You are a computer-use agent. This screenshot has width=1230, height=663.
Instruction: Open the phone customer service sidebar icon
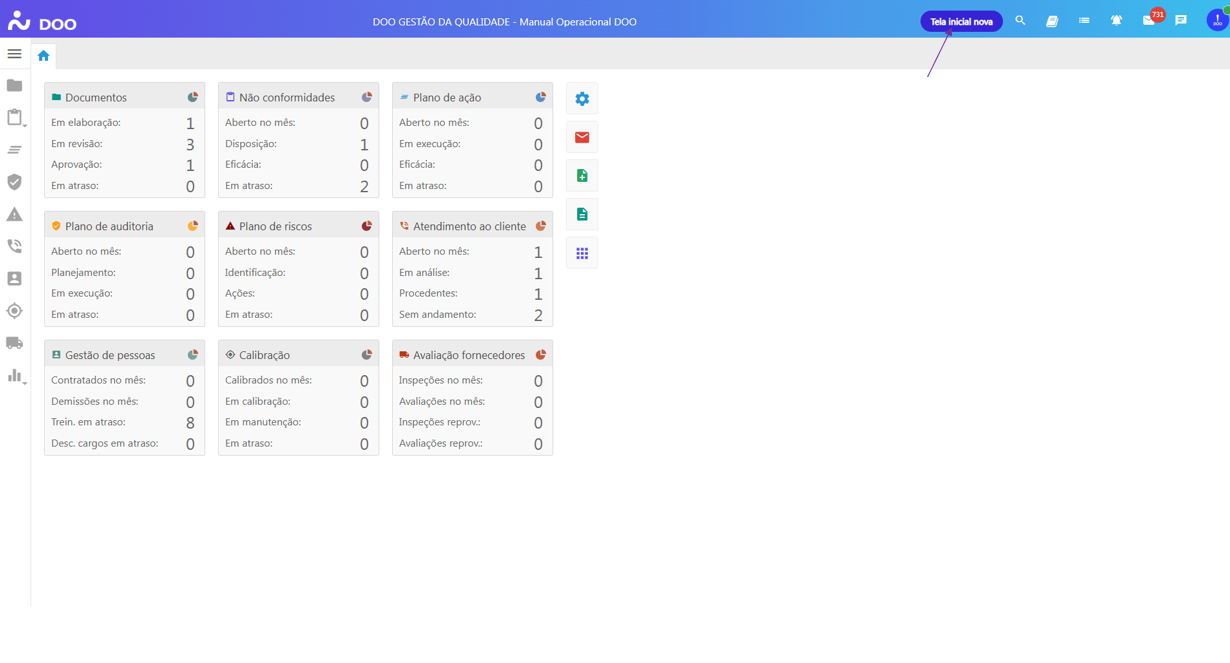(x=14, y=246)
